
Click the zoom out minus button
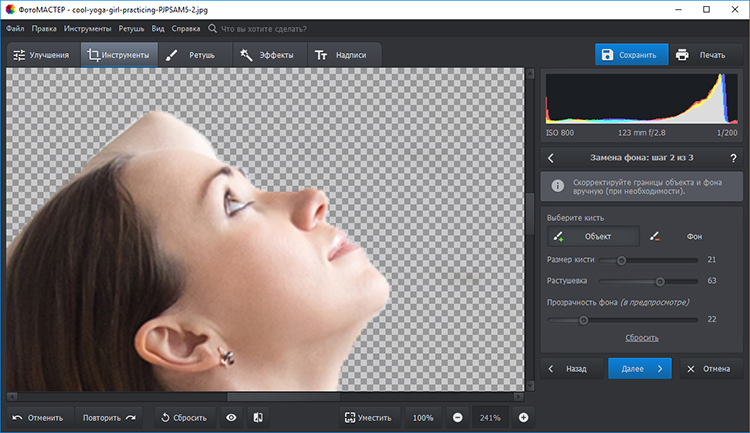pyautogui.click(x=457, y=417)
